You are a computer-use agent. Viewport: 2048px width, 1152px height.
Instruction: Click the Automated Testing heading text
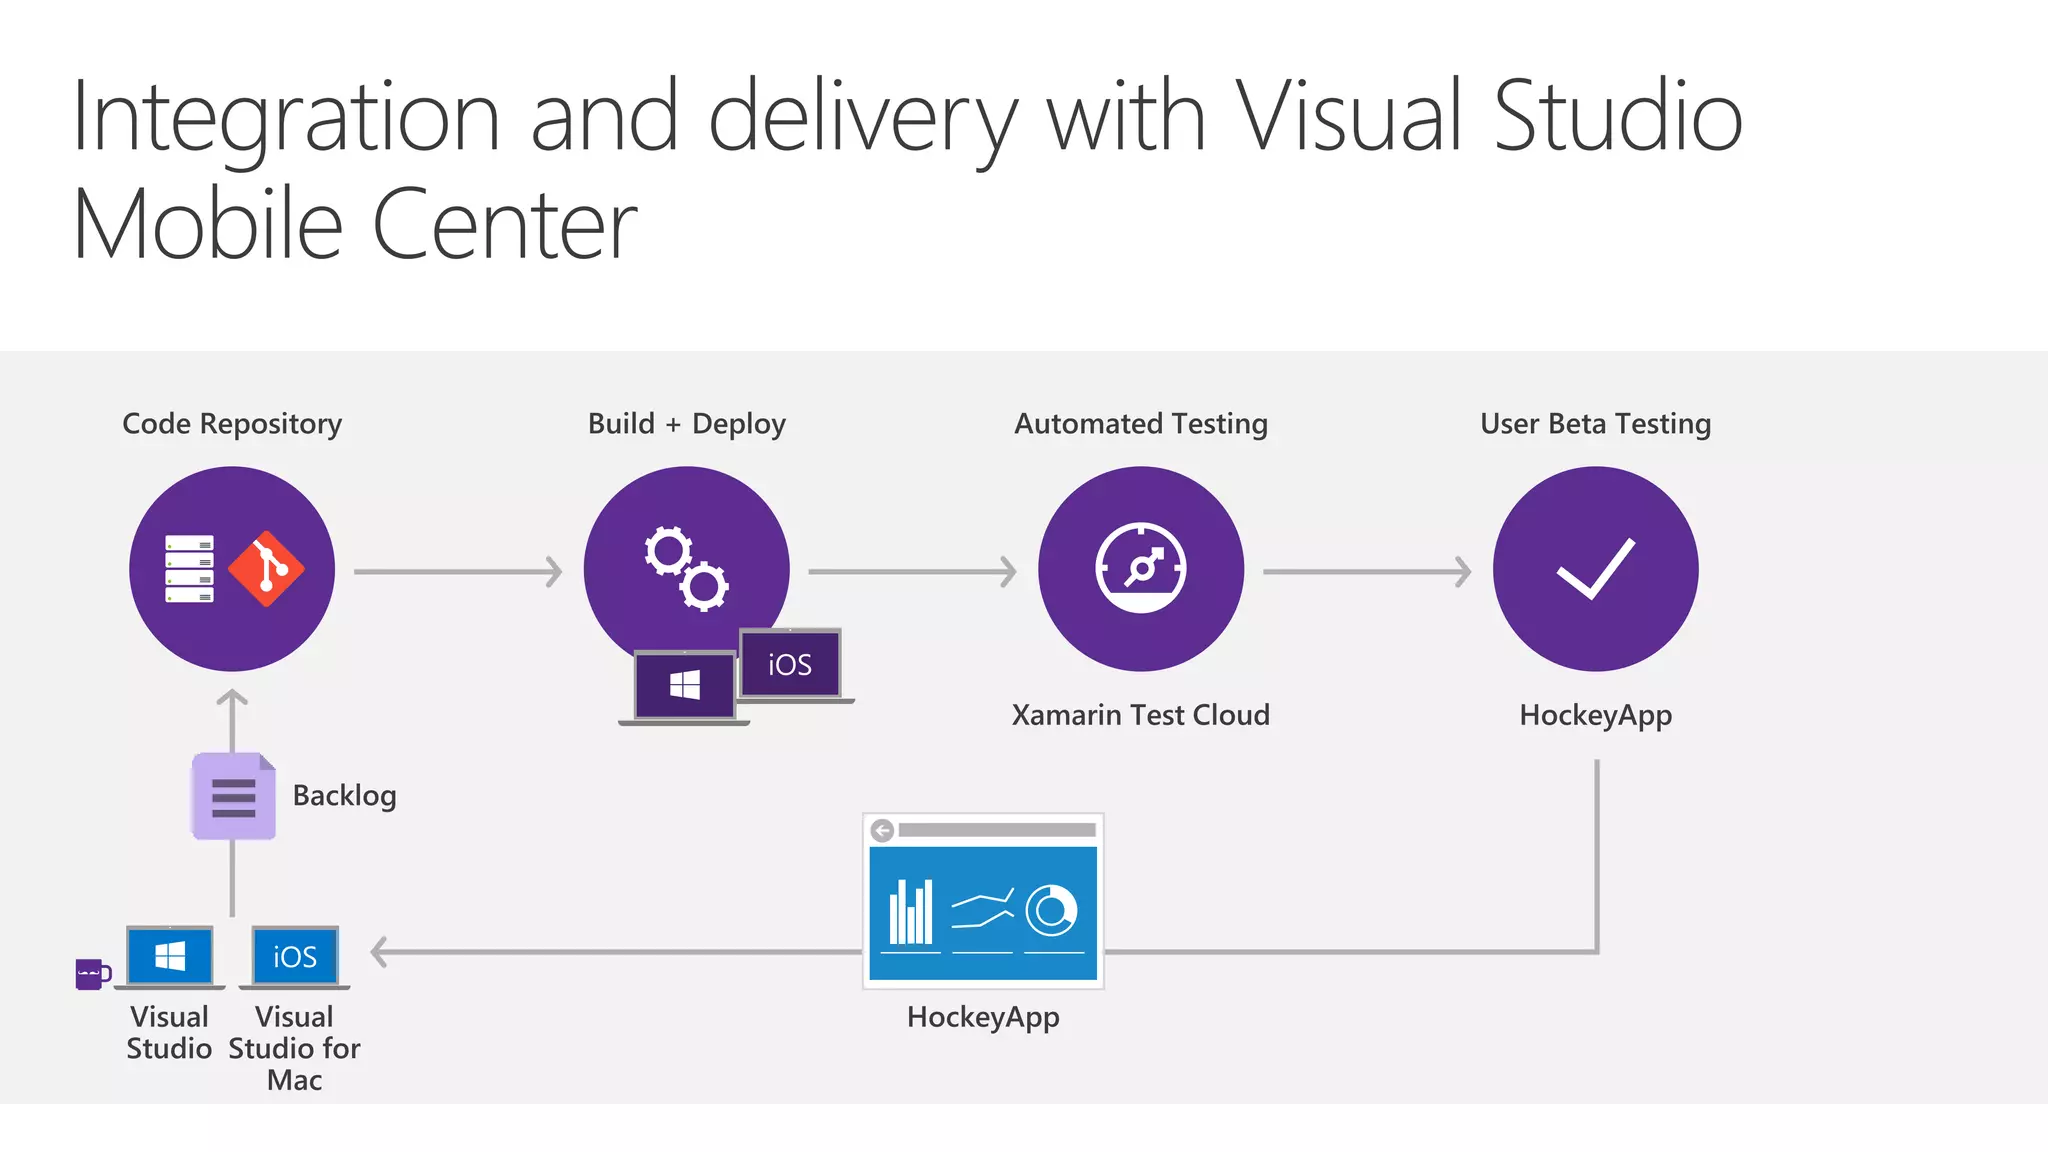1141,424
